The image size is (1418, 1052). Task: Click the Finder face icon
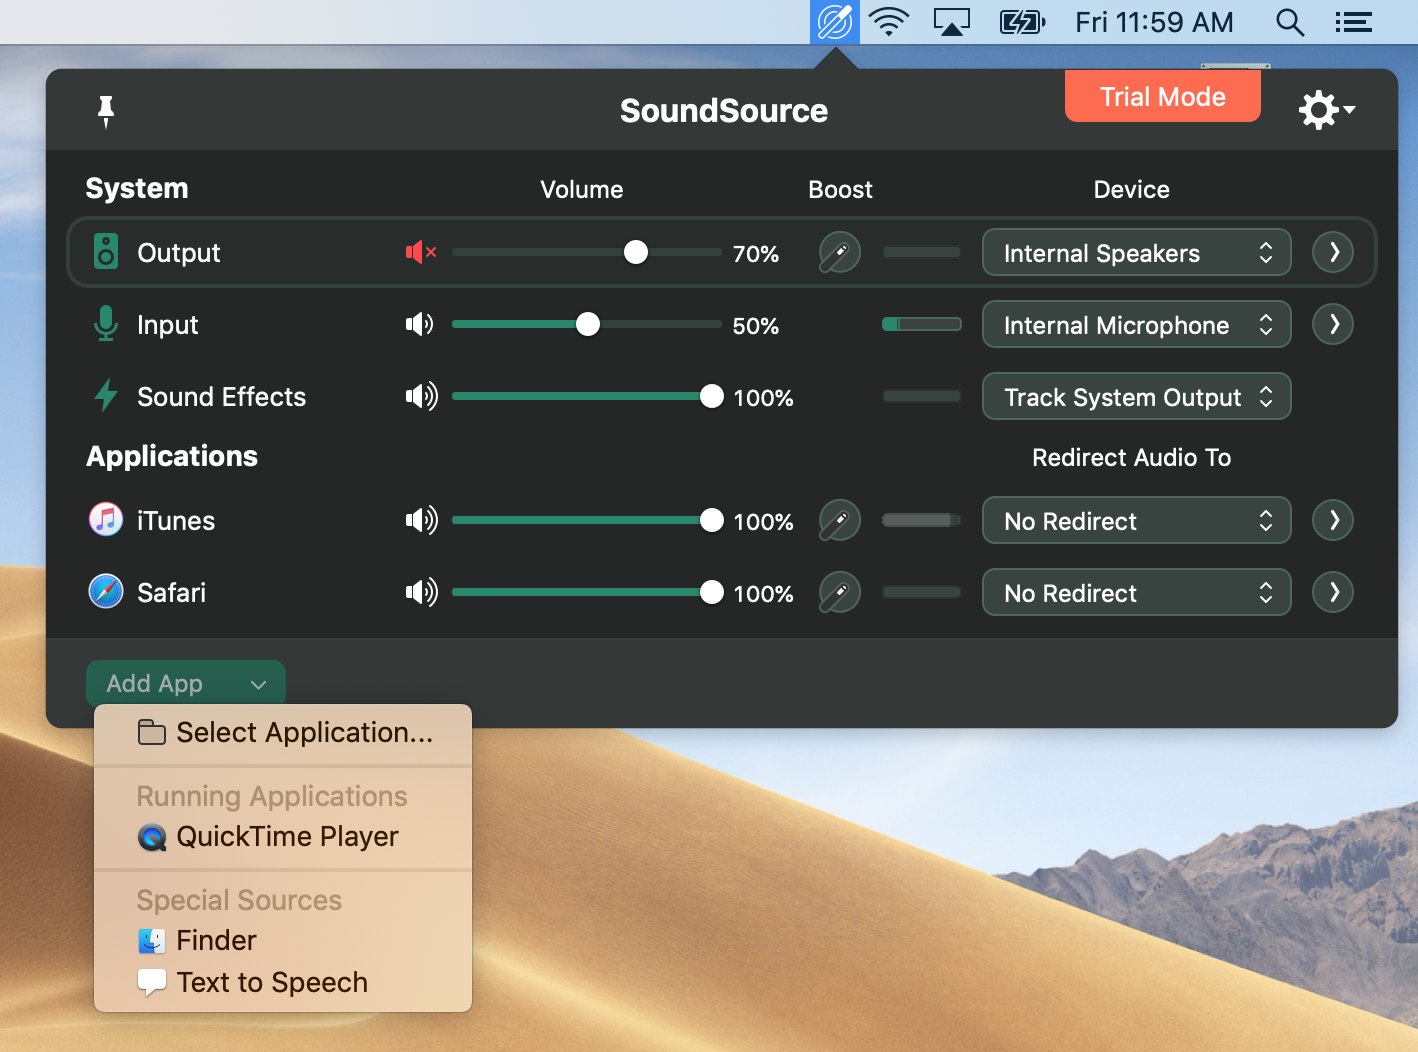[152, 941]
